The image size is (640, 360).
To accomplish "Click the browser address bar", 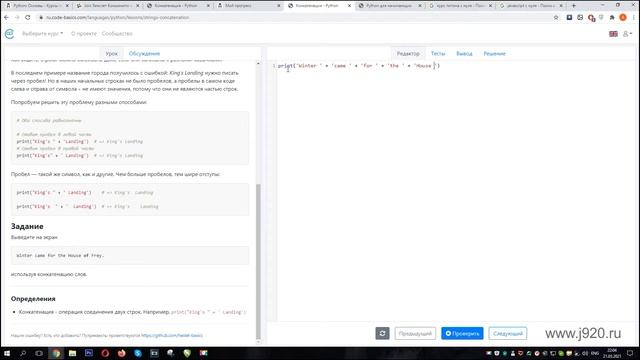I will [x=294, y=18].
